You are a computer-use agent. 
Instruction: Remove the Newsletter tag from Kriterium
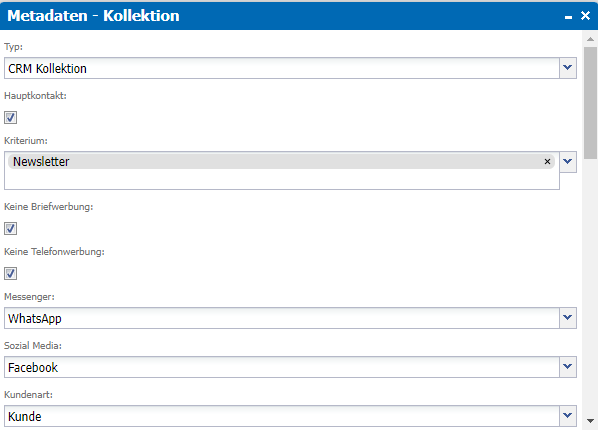pos(547,162)
